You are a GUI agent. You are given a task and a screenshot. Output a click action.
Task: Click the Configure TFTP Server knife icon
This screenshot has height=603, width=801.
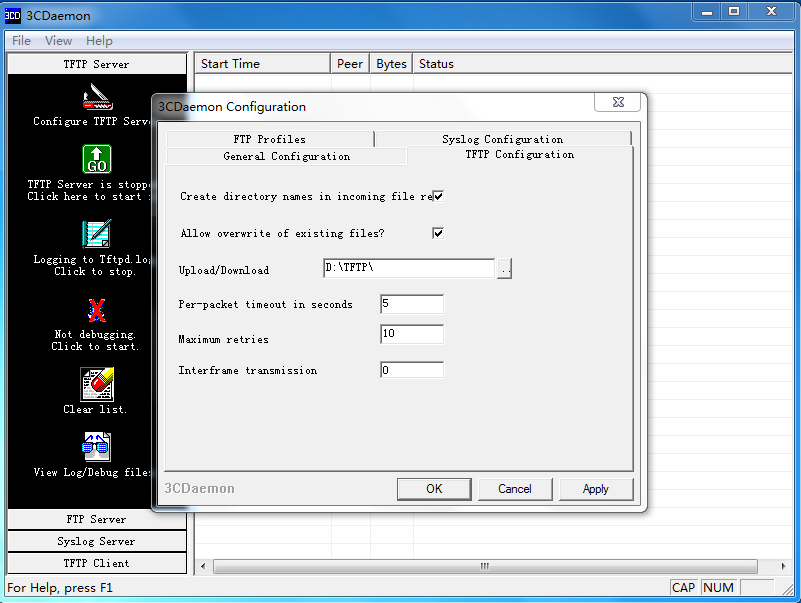[x=97, y=98]
